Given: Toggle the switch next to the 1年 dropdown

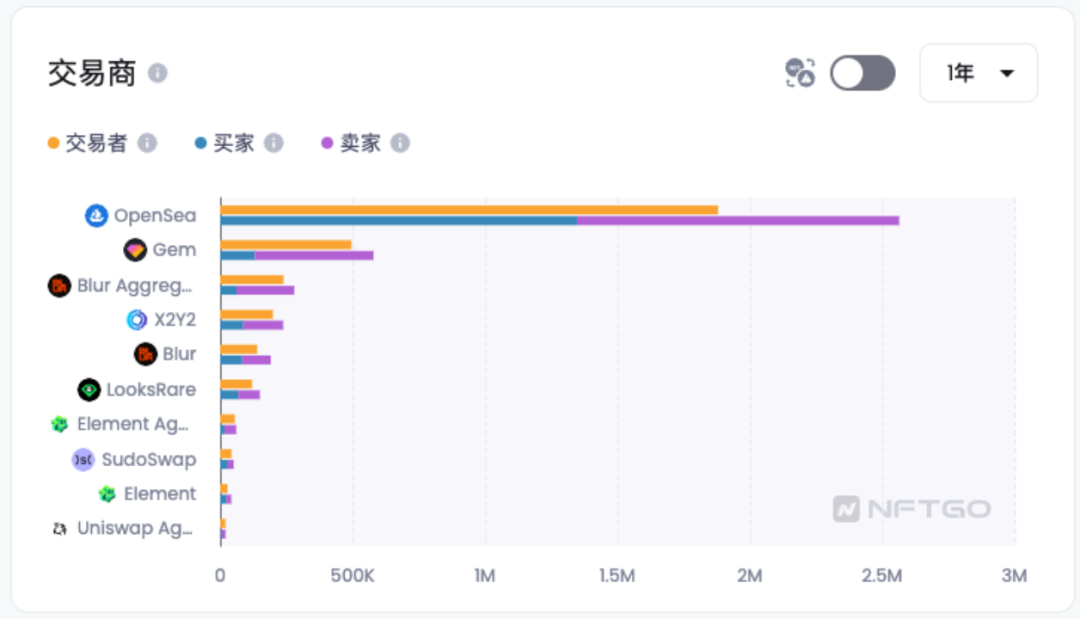Looking at the screenshot, I should click(x=862, y=73).
